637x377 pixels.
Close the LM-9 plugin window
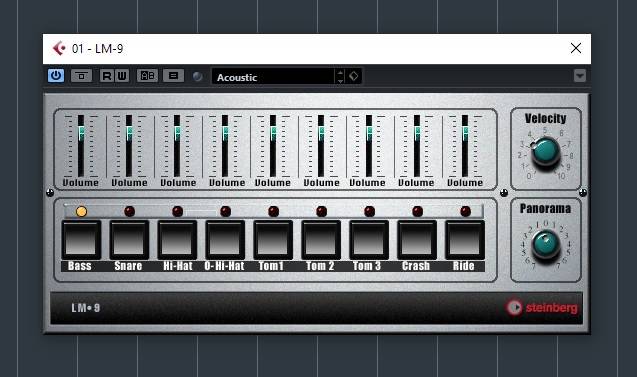pyautogui.click(x=576, y=48)
